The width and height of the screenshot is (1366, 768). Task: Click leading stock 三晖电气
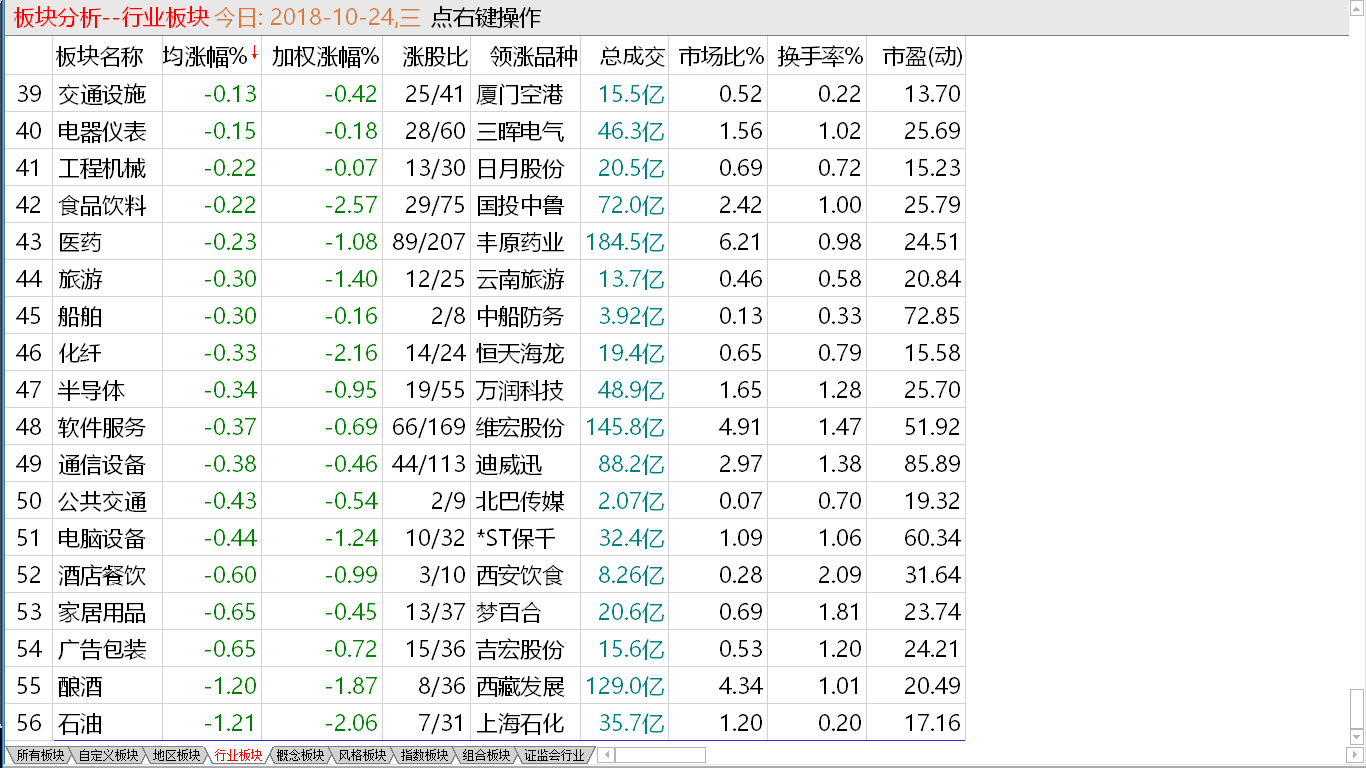tap(520, 131)
